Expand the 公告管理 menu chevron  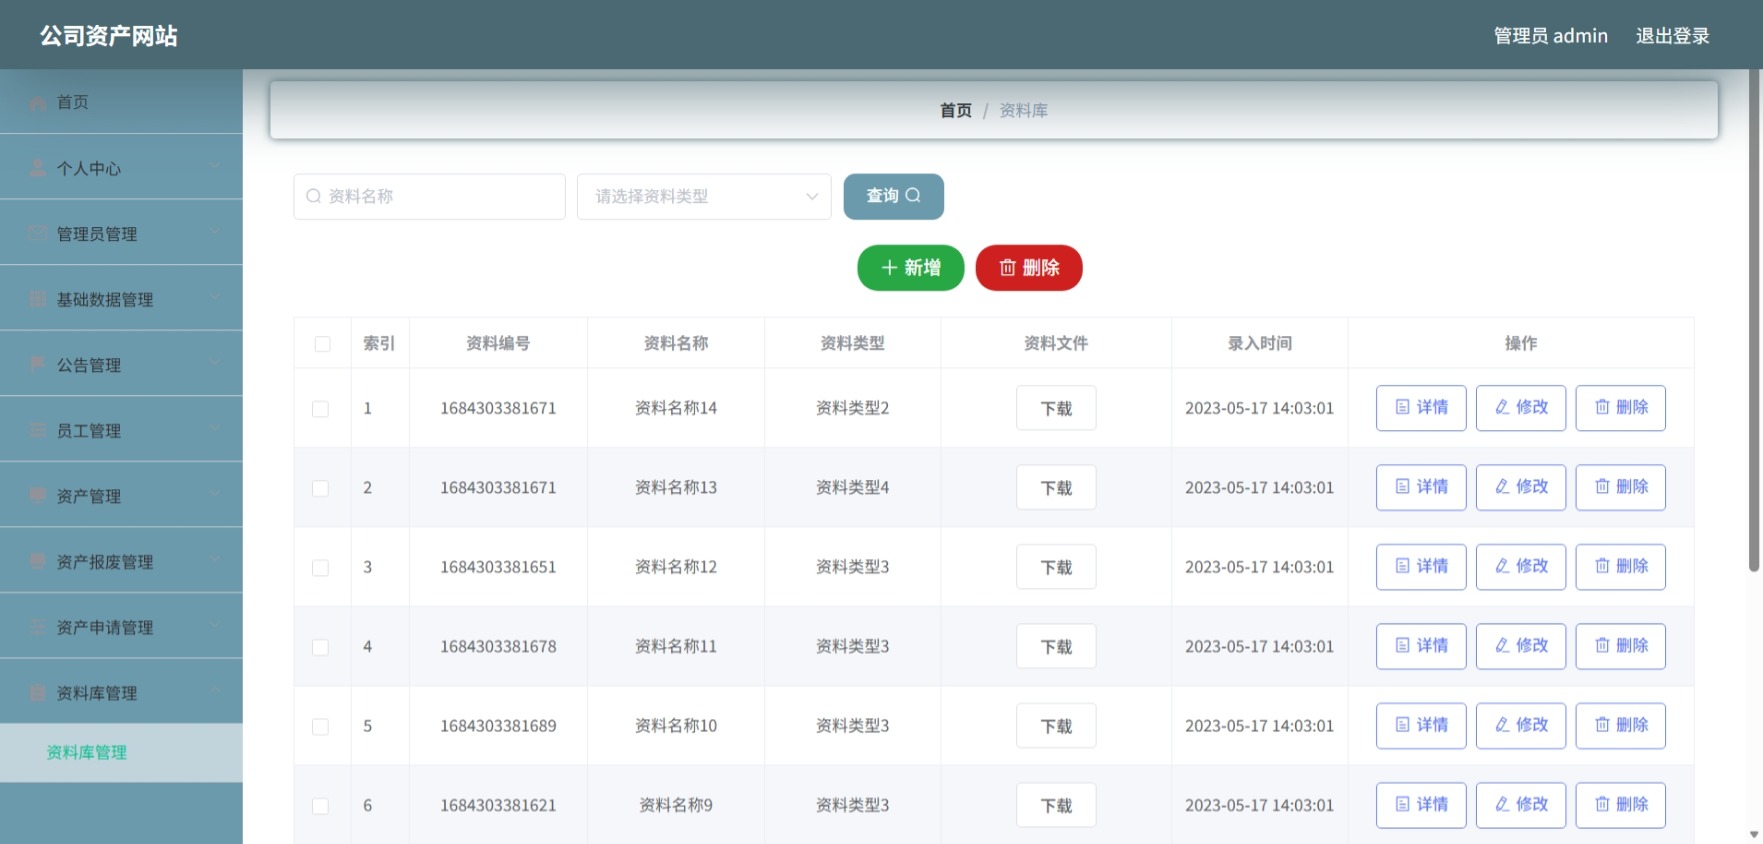pyautogui.click(x=215, y=362)
